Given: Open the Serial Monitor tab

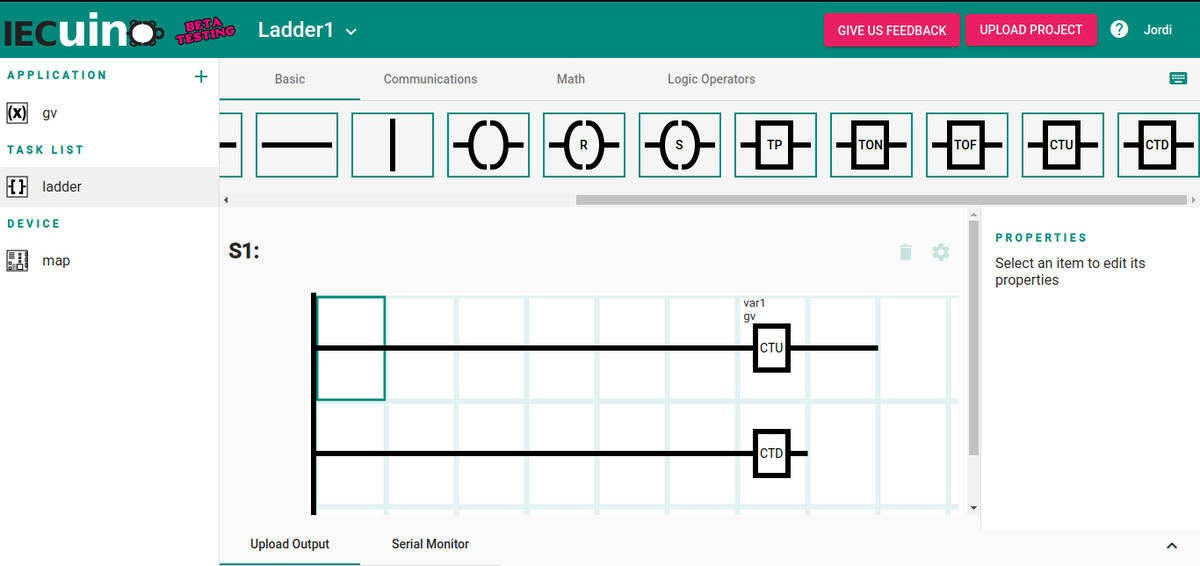Looking at the screenshot, I should [x=430, y=544].
